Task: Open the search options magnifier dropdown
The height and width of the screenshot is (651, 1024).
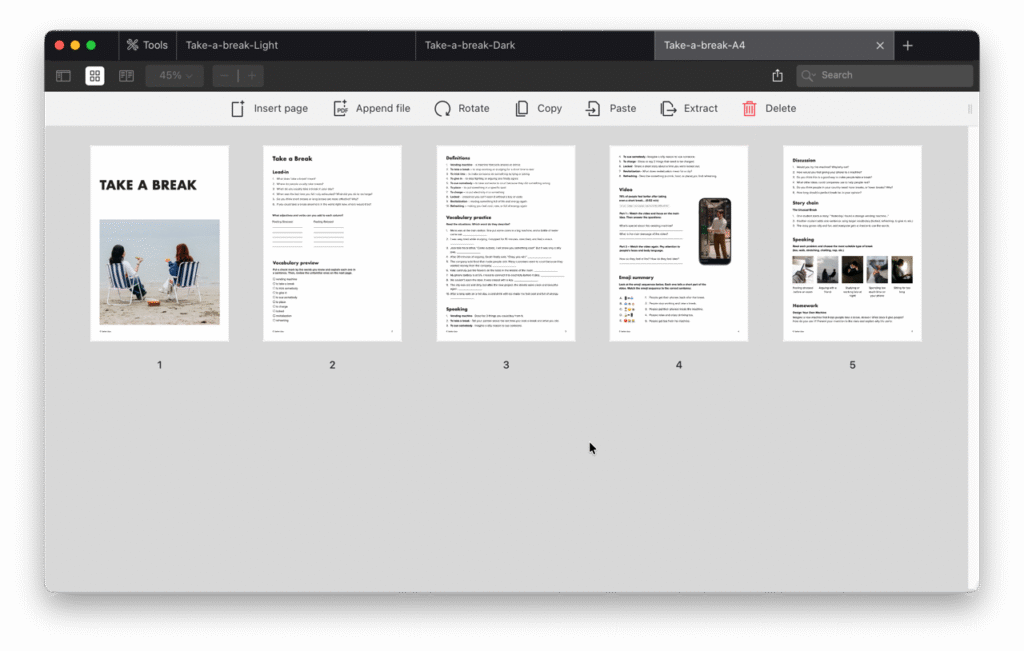Action: (809, 75)
